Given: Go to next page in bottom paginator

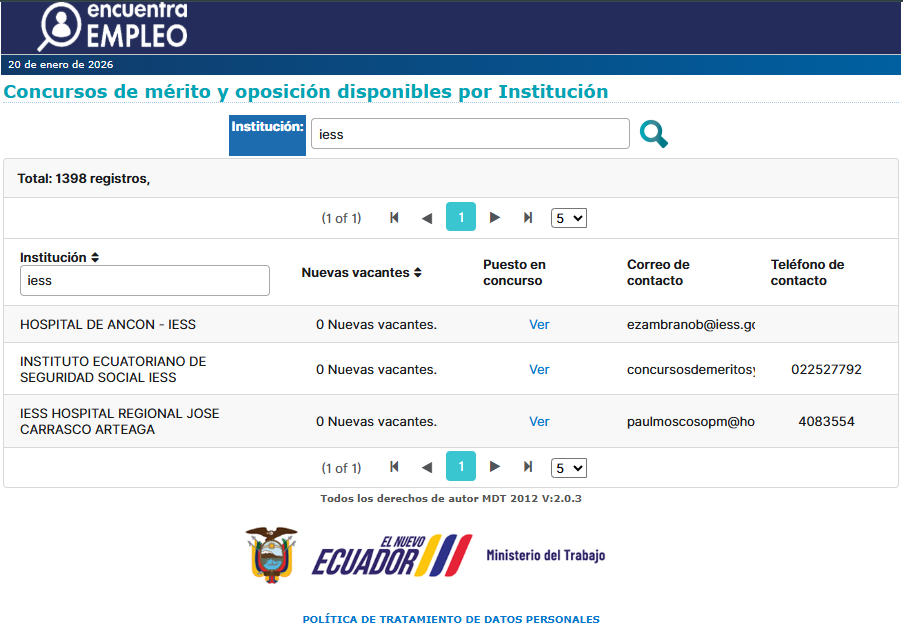Looking at the screenshot, I should (x=494, y=467).
